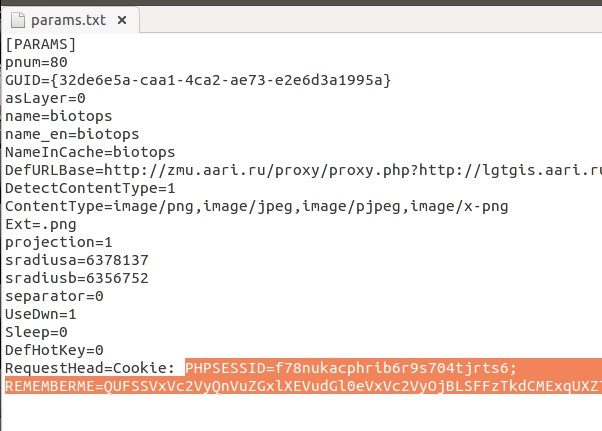Place cursor in ContentType image types line

point(257,206)
